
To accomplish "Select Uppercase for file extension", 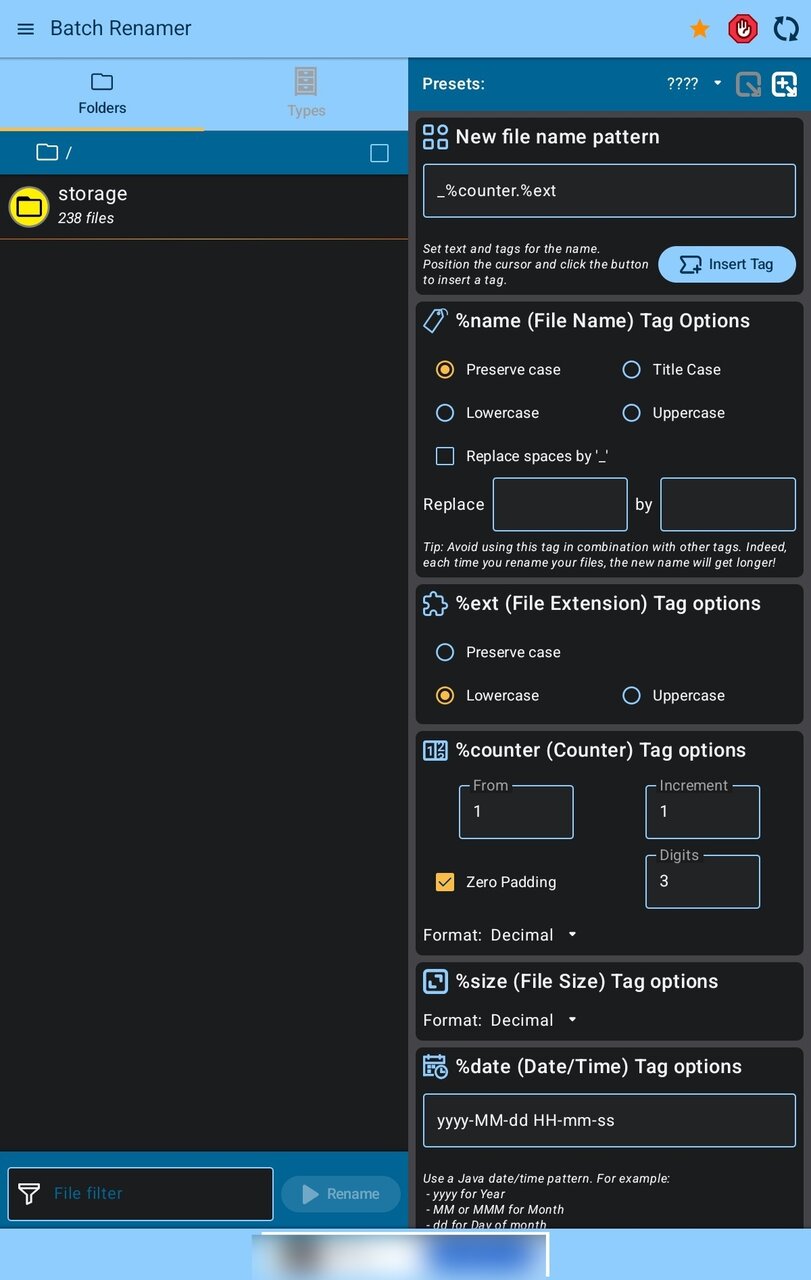I will tap(631, 696).
